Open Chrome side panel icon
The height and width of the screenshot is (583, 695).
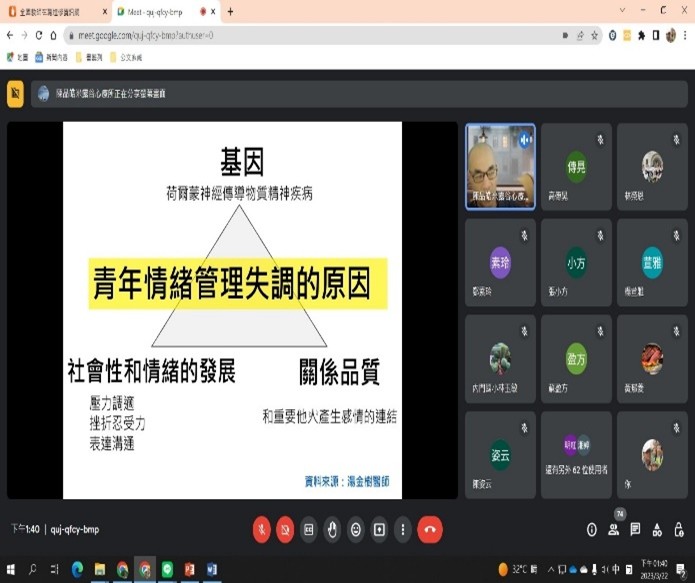(656, 35)
